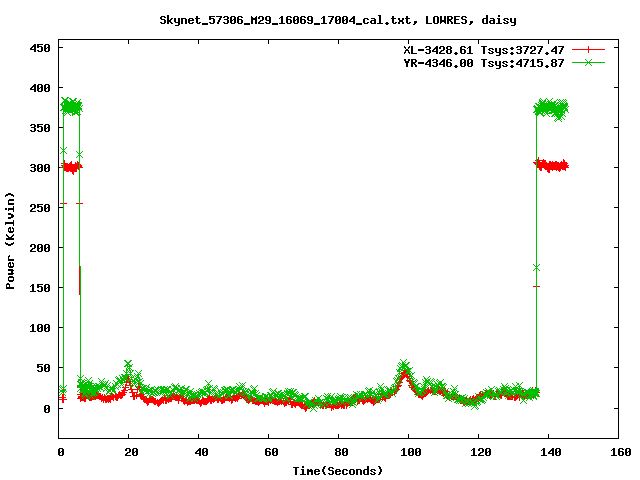Click the Time(Seconds) x-axis label
Image resolution: width=640 pixels, height=480 pixels.
[x=338, y=471]
